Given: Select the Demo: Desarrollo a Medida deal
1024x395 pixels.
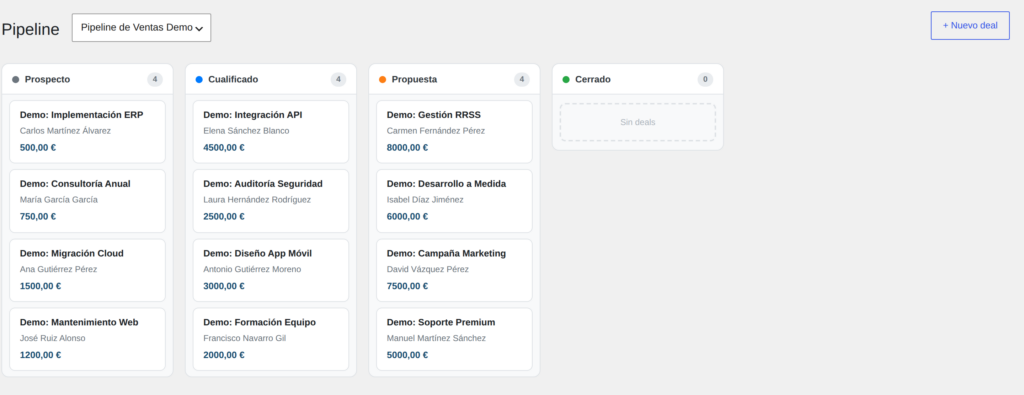Looking at the screenshot, I should (x=455, y=201).
